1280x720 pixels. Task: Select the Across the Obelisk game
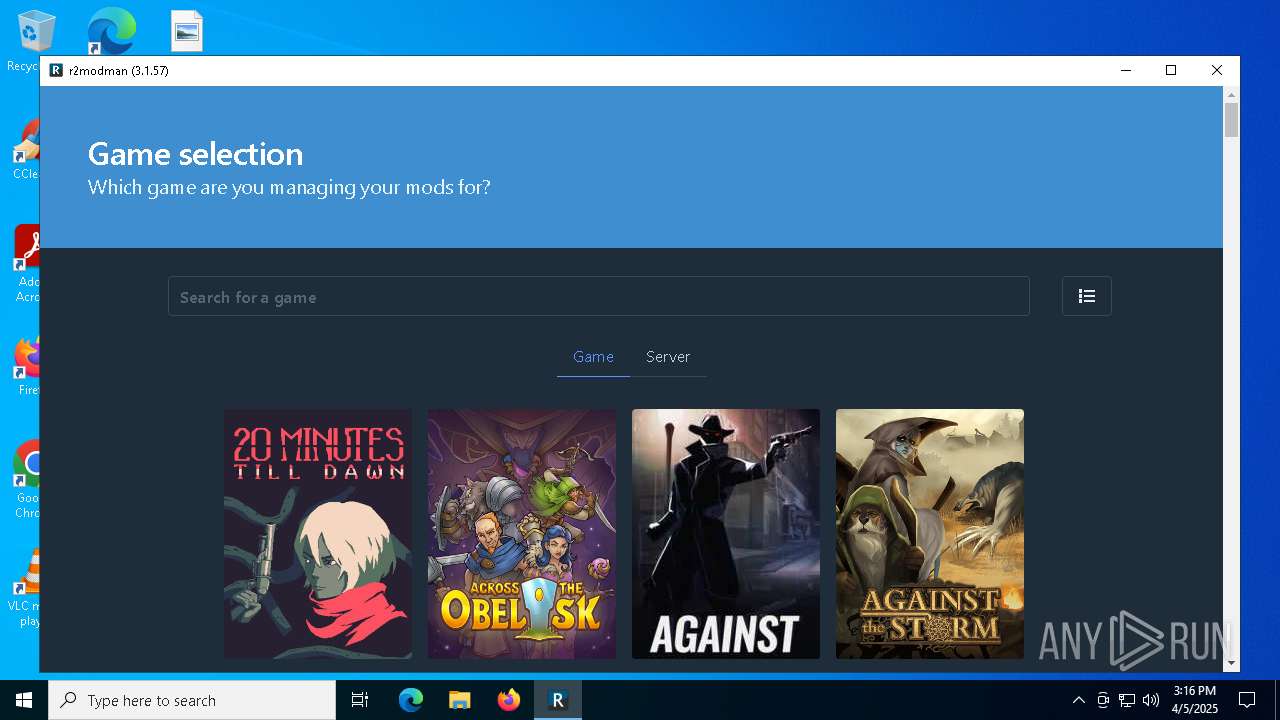[522, 534]
